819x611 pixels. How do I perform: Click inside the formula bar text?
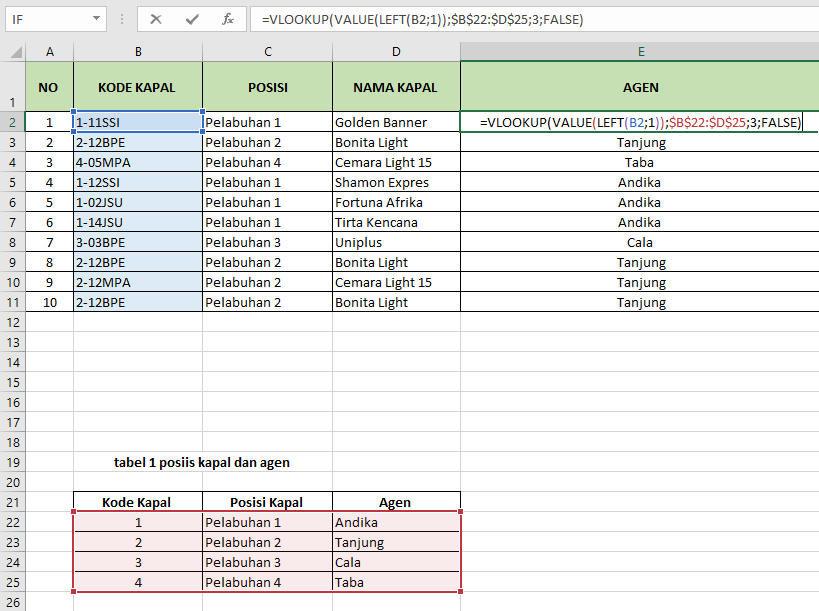coord(533,19)
